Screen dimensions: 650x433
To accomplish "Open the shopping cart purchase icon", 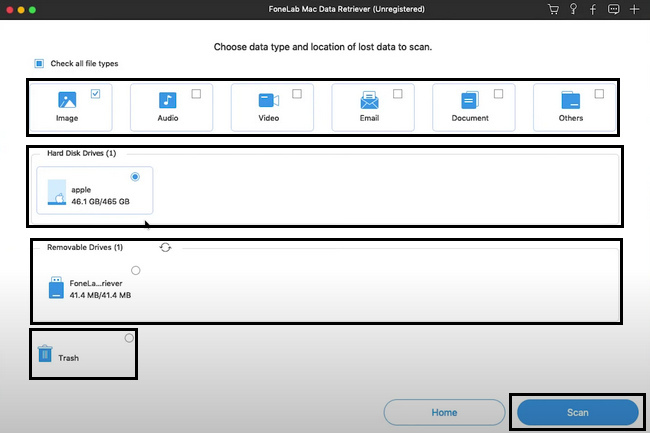I will click(x=553, y=9).
